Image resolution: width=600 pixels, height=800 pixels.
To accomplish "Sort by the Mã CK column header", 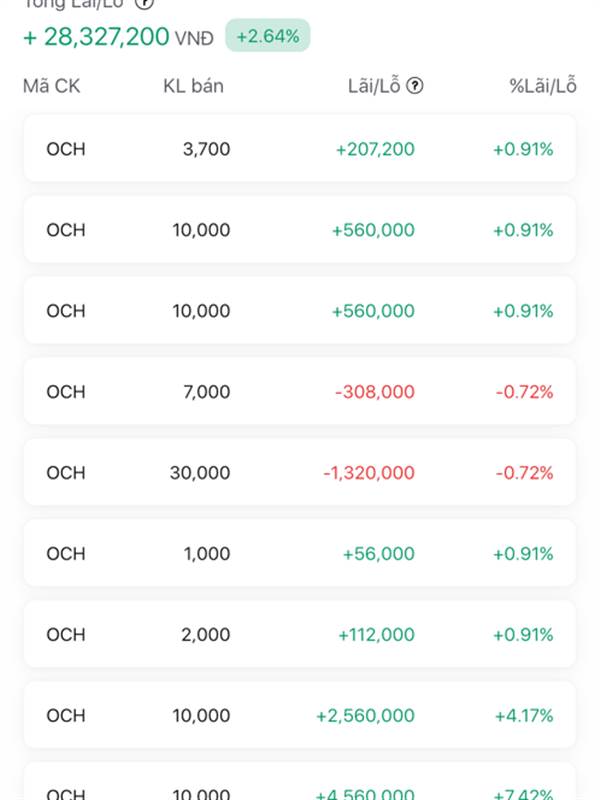I will pos(51,86).
